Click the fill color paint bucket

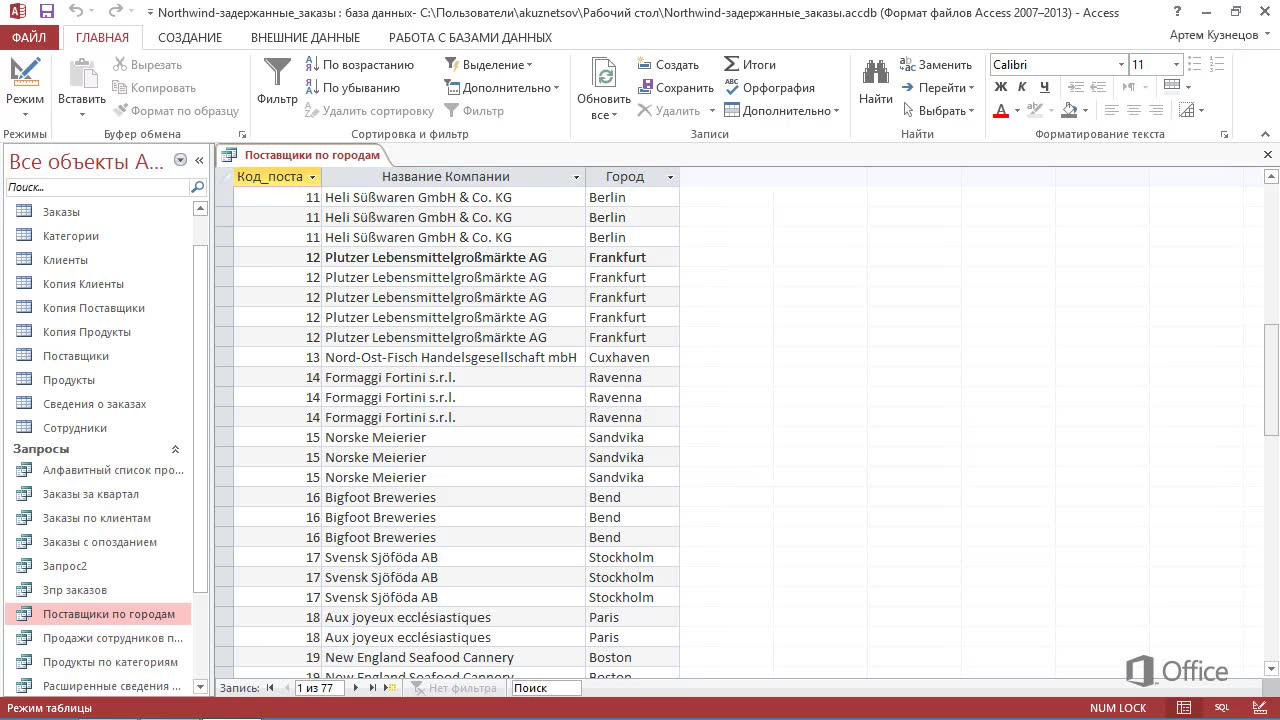[1069, 111]
